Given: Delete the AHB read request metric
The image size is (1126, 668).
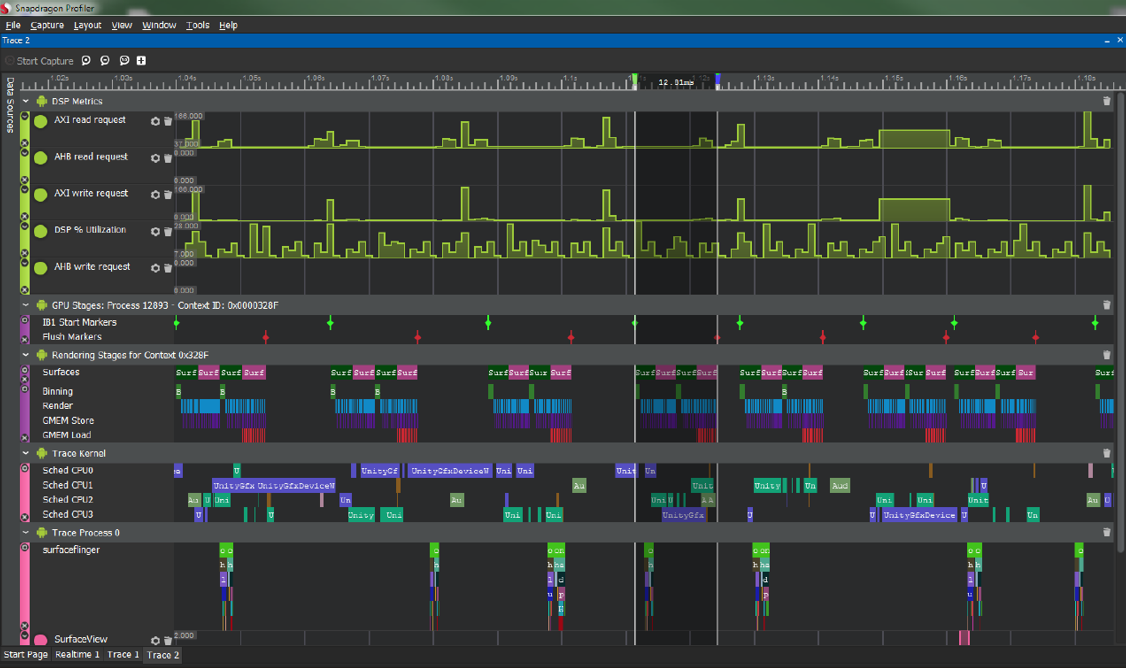Looking at the screenshot, I should coord(168,158).
